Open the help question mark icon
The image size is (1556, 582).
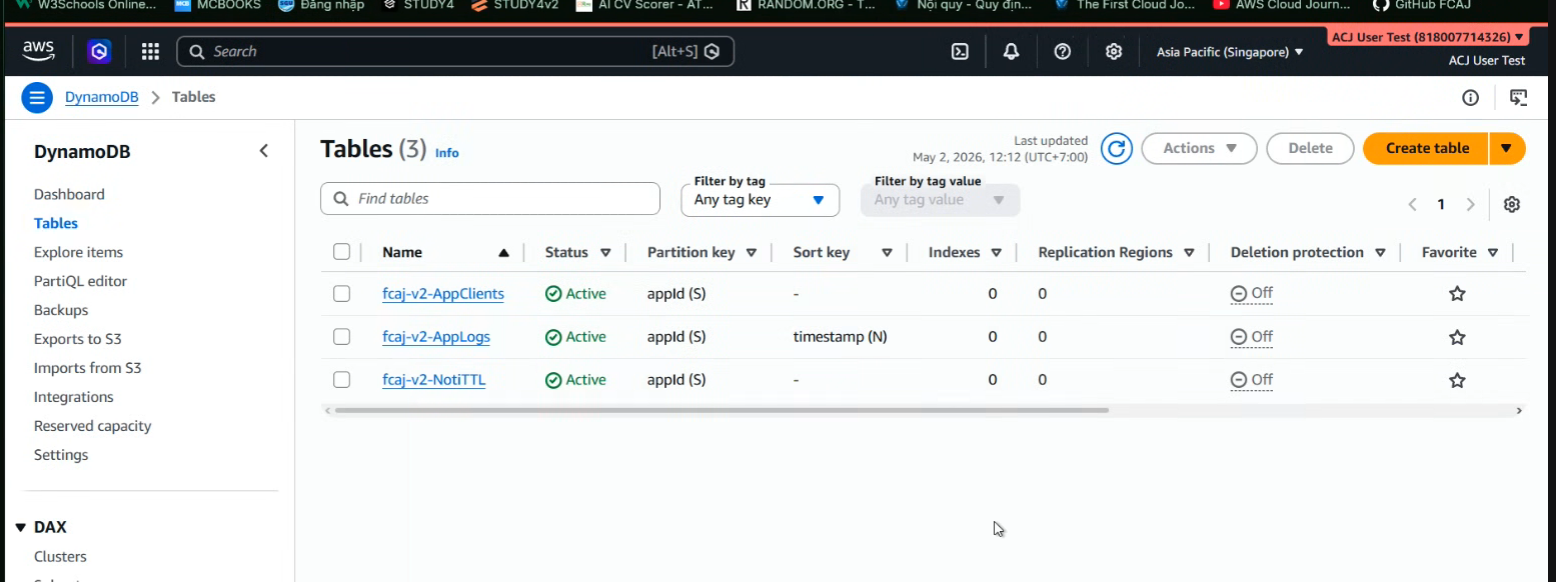pyautogui.click(x=1063, y=52)
